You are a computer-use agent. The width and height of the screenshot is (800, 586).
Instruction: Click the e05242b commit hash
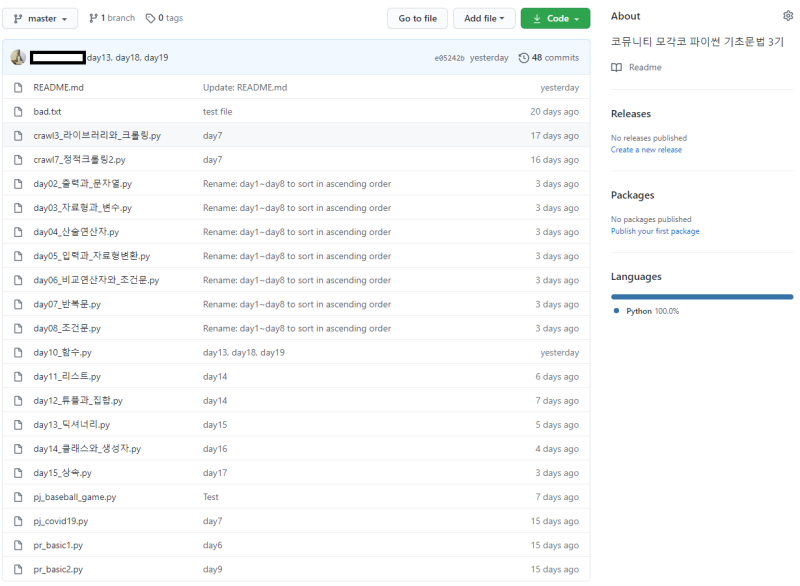pyautogui.click(x=449, y=58)
